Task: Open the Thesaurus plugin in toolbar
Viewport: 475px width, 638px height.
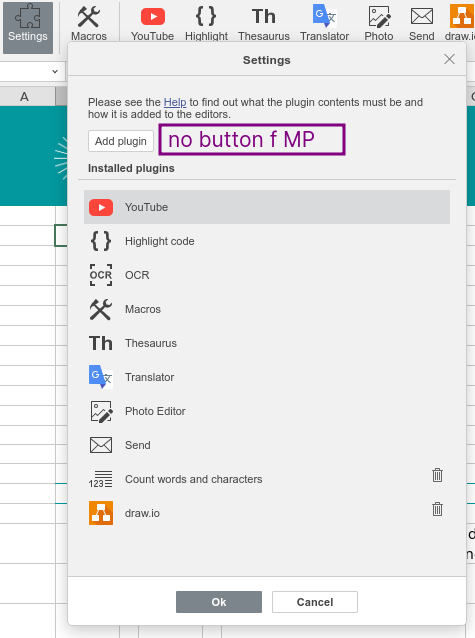Action: click(264, 24)
